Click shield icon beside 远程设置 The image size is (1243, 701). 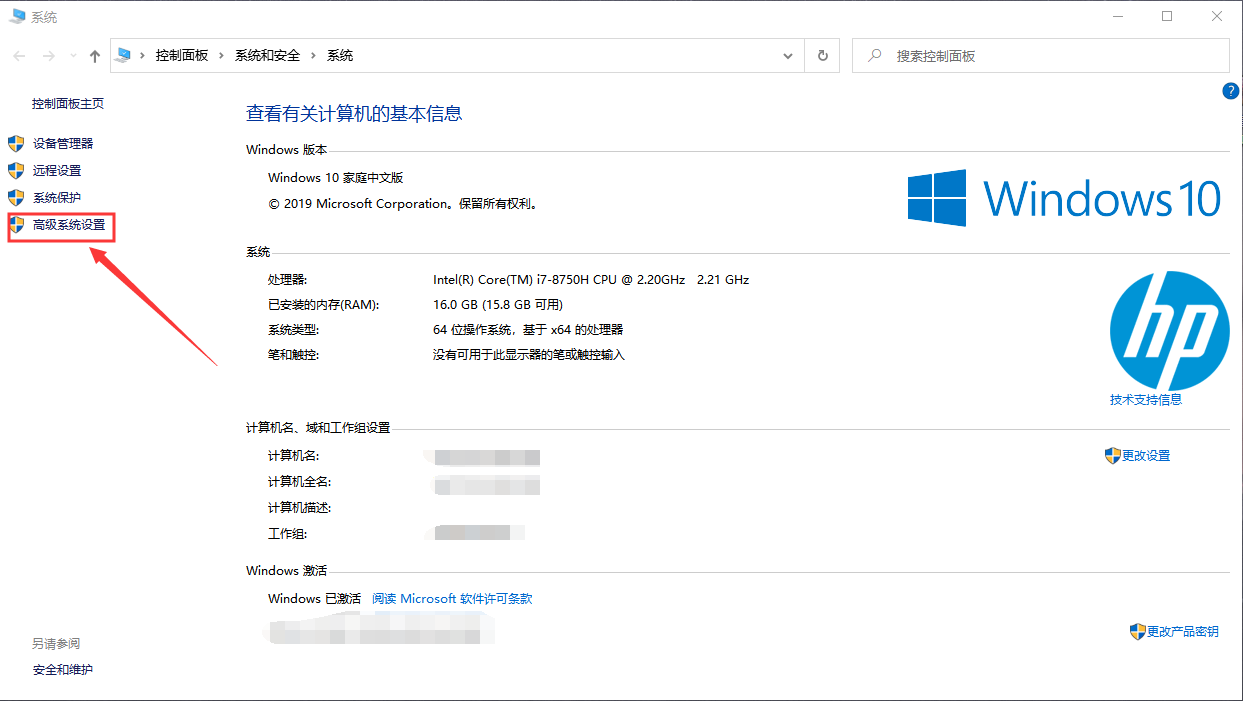[16, 170]
